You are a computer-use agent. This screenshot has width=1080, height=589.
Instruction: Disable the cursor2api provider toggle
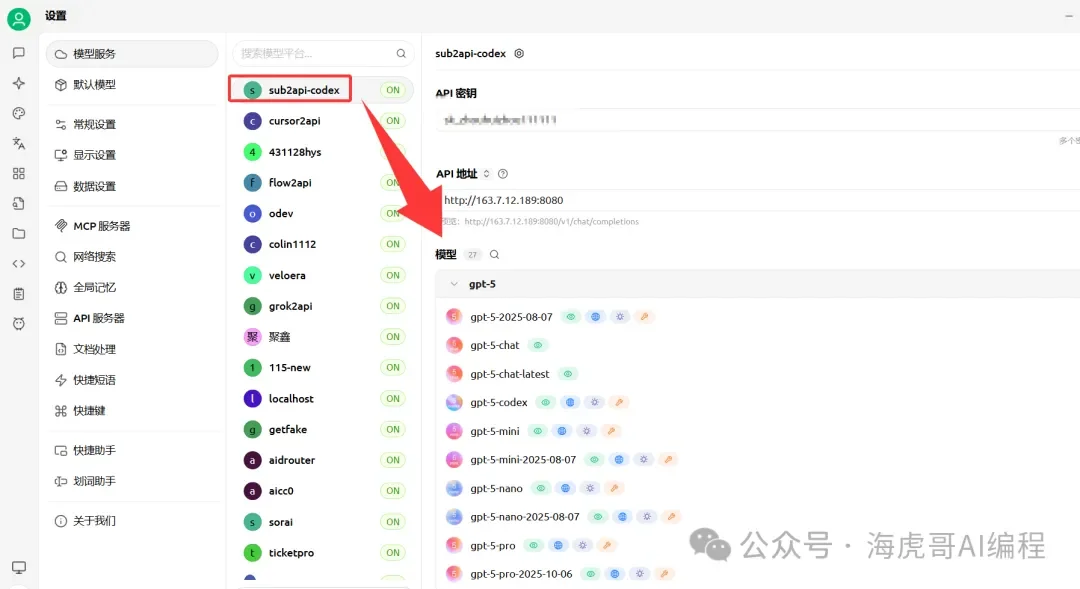391,120
